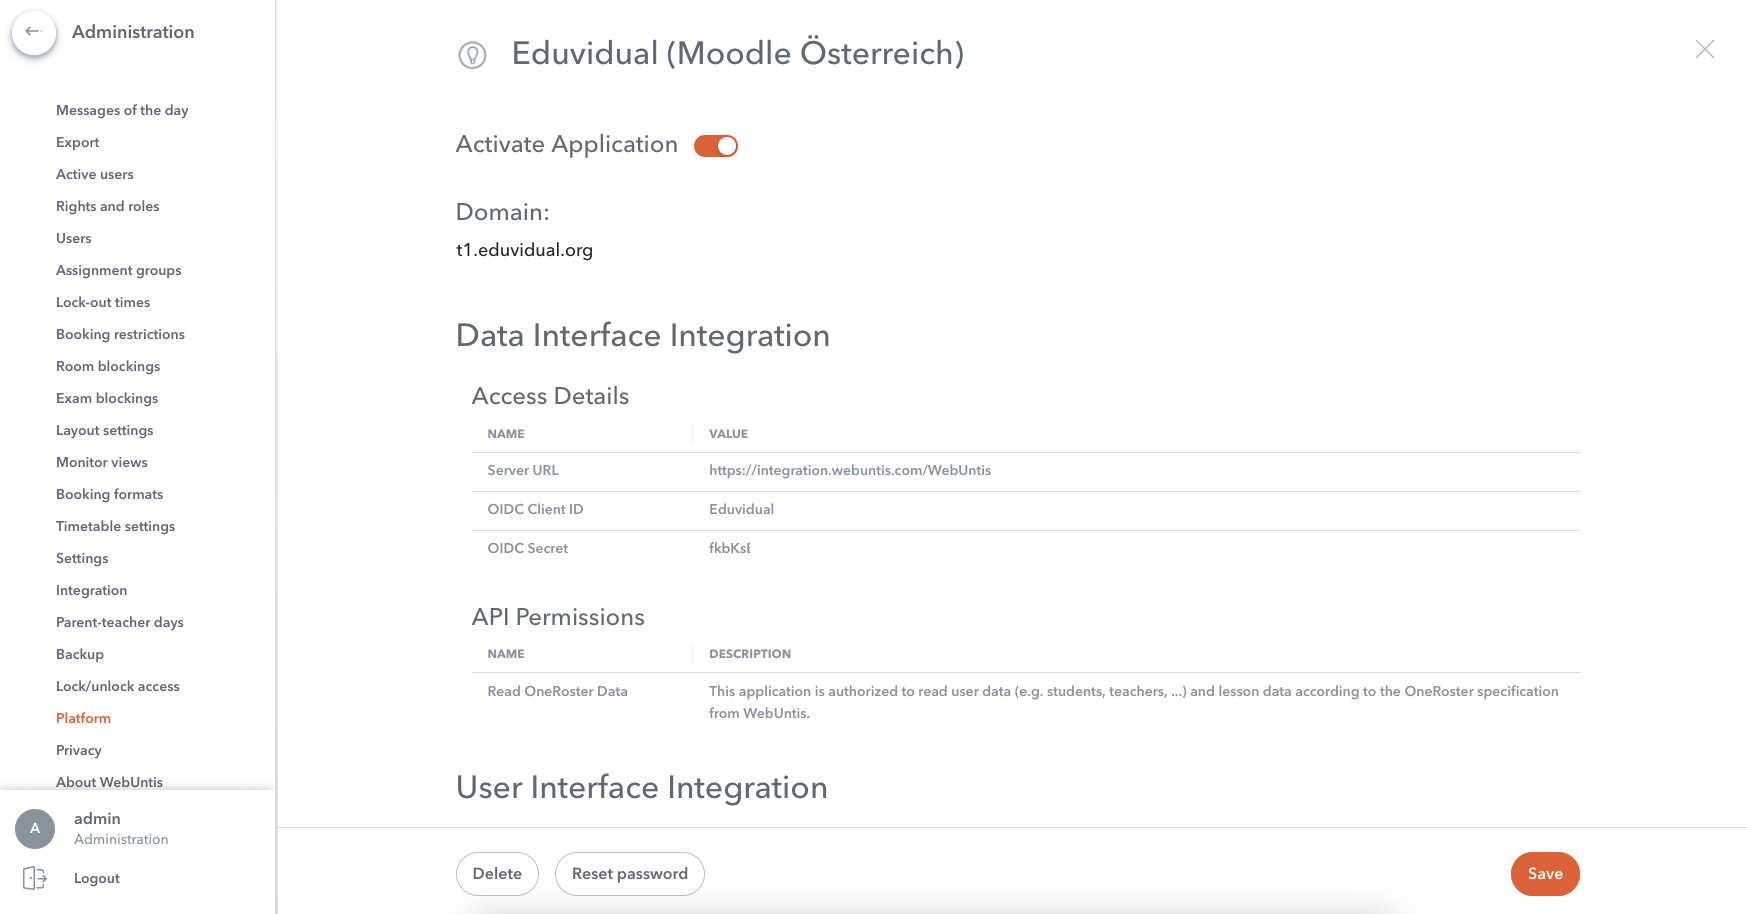
Task: Open Layout settings
Action: [x=105, y=430]
